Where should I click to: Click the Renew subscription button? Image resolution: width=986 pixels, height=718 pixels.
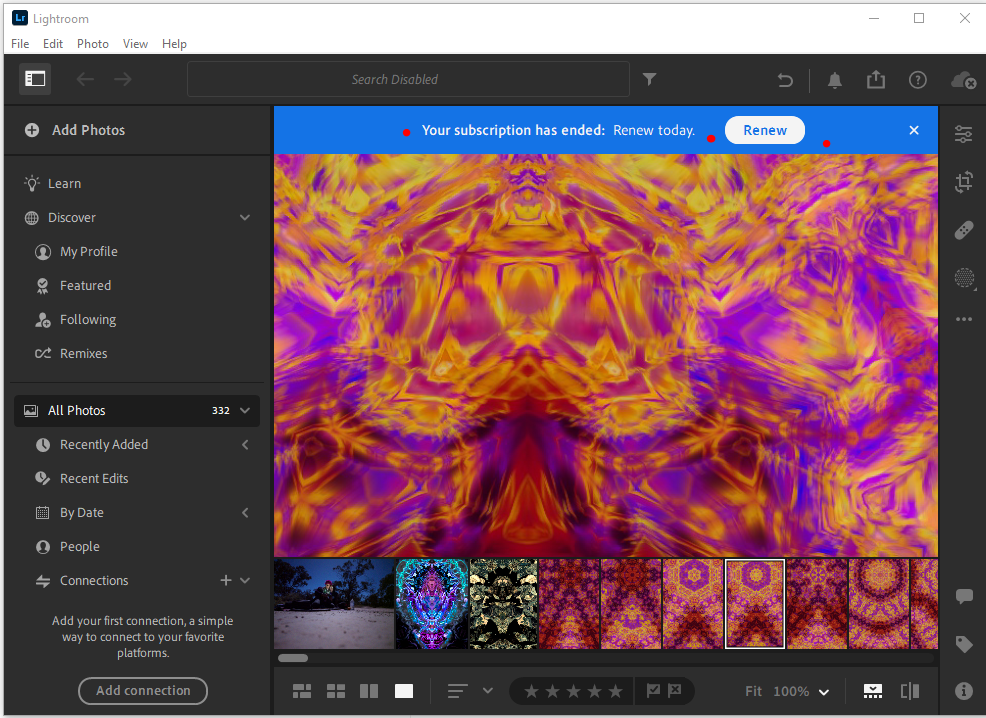[x=764, y=130]
